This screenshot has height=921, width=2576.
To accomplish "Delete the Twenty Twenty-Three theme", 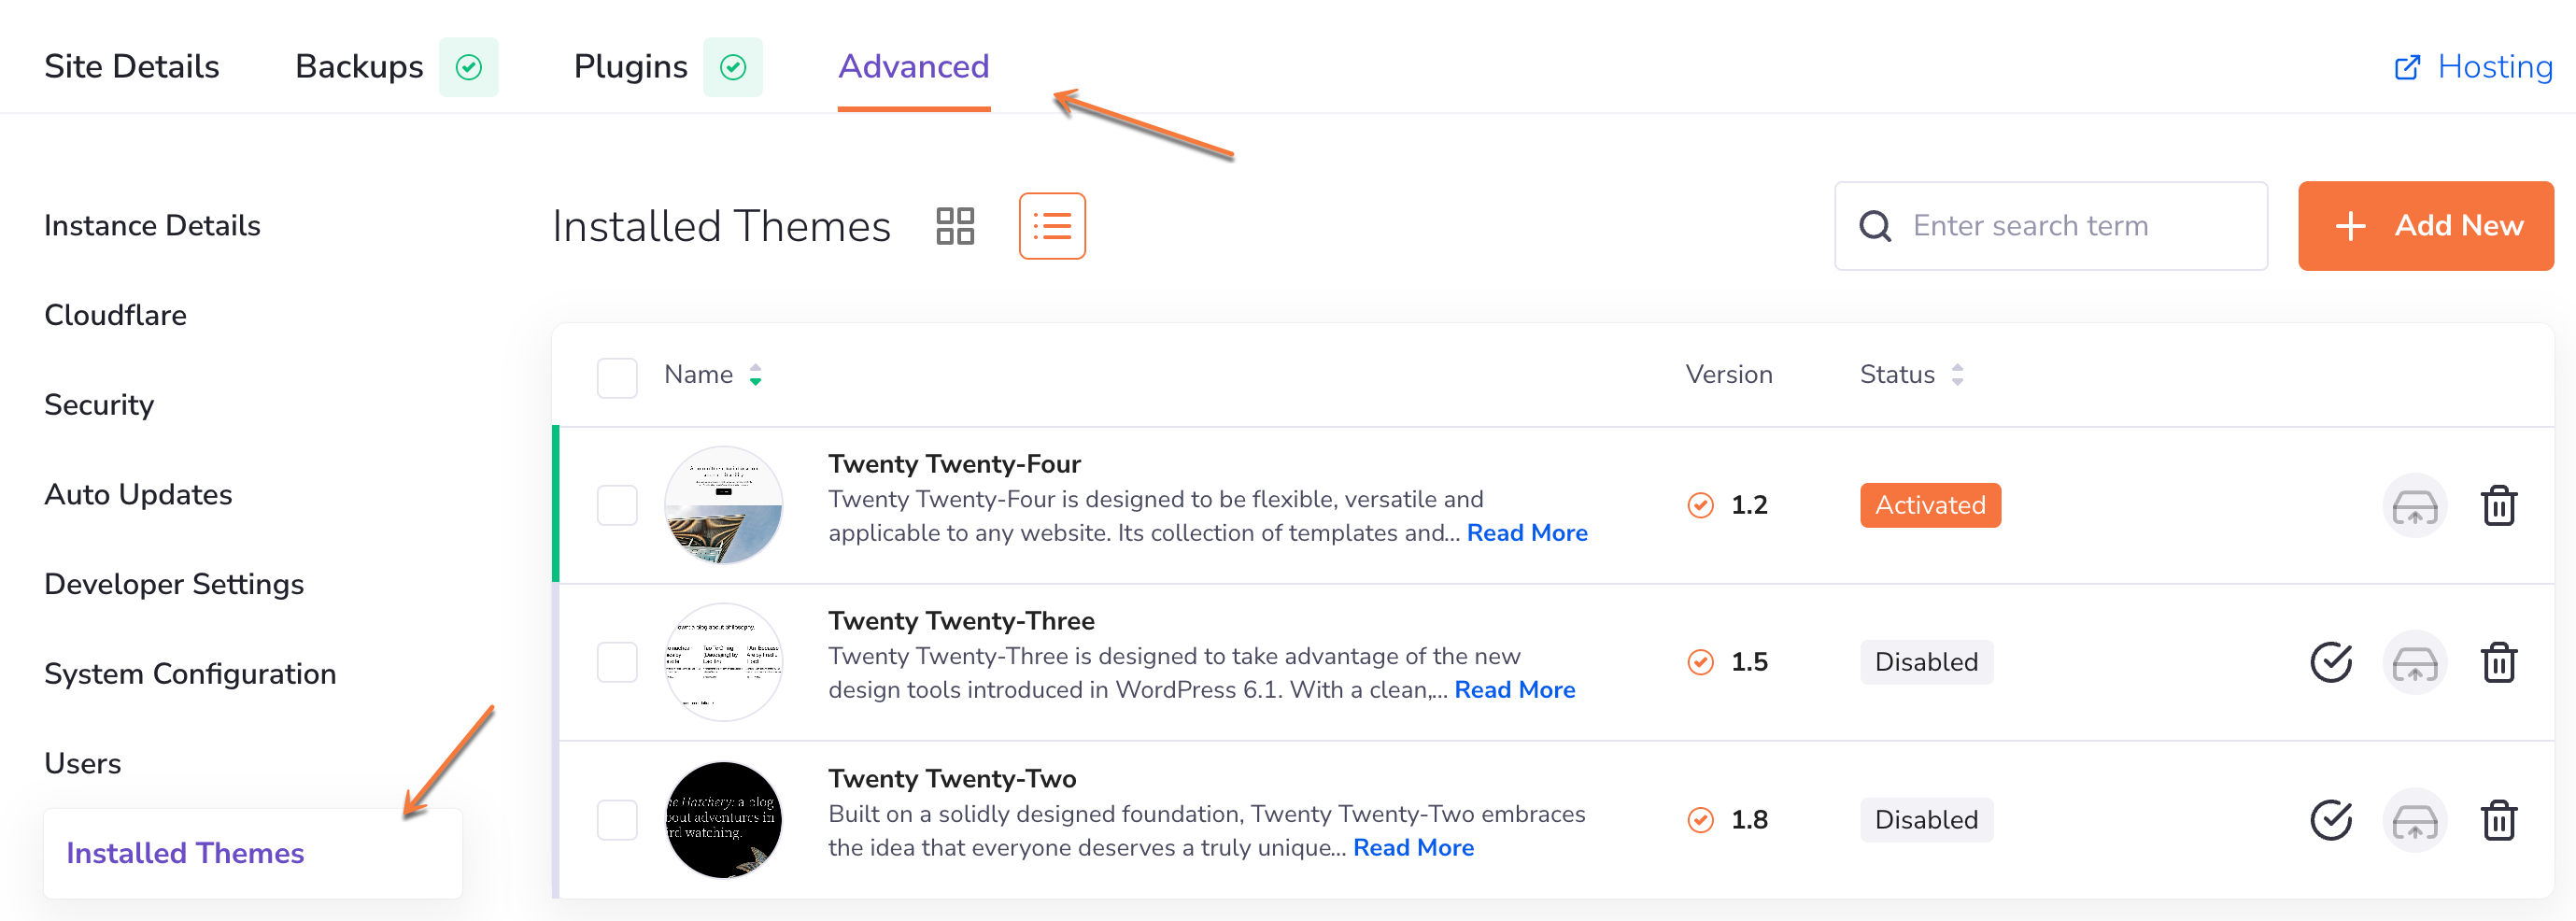I will pyautogui.click(x=2497, y=663).
